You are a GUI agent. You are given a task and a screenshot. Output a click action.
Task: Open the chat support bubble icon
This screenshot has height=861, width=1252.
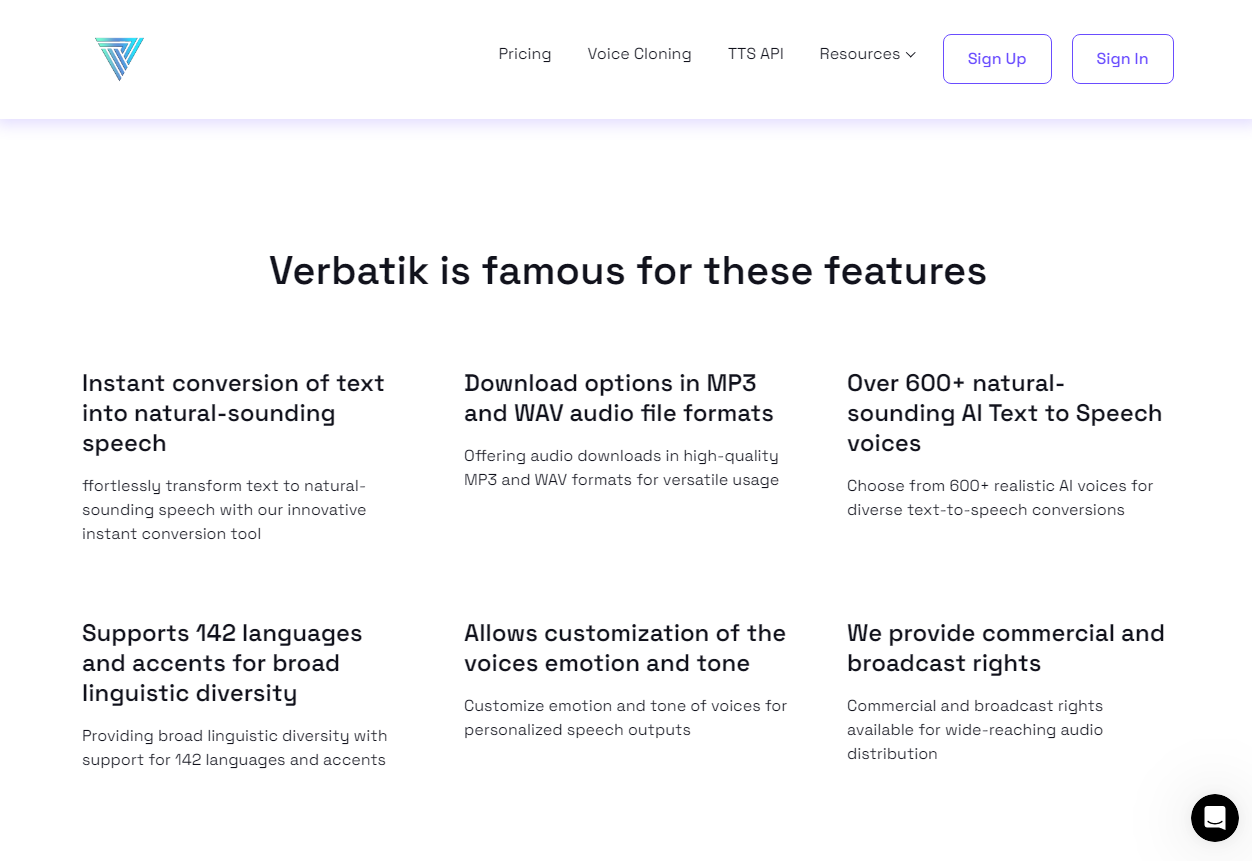1215,818
